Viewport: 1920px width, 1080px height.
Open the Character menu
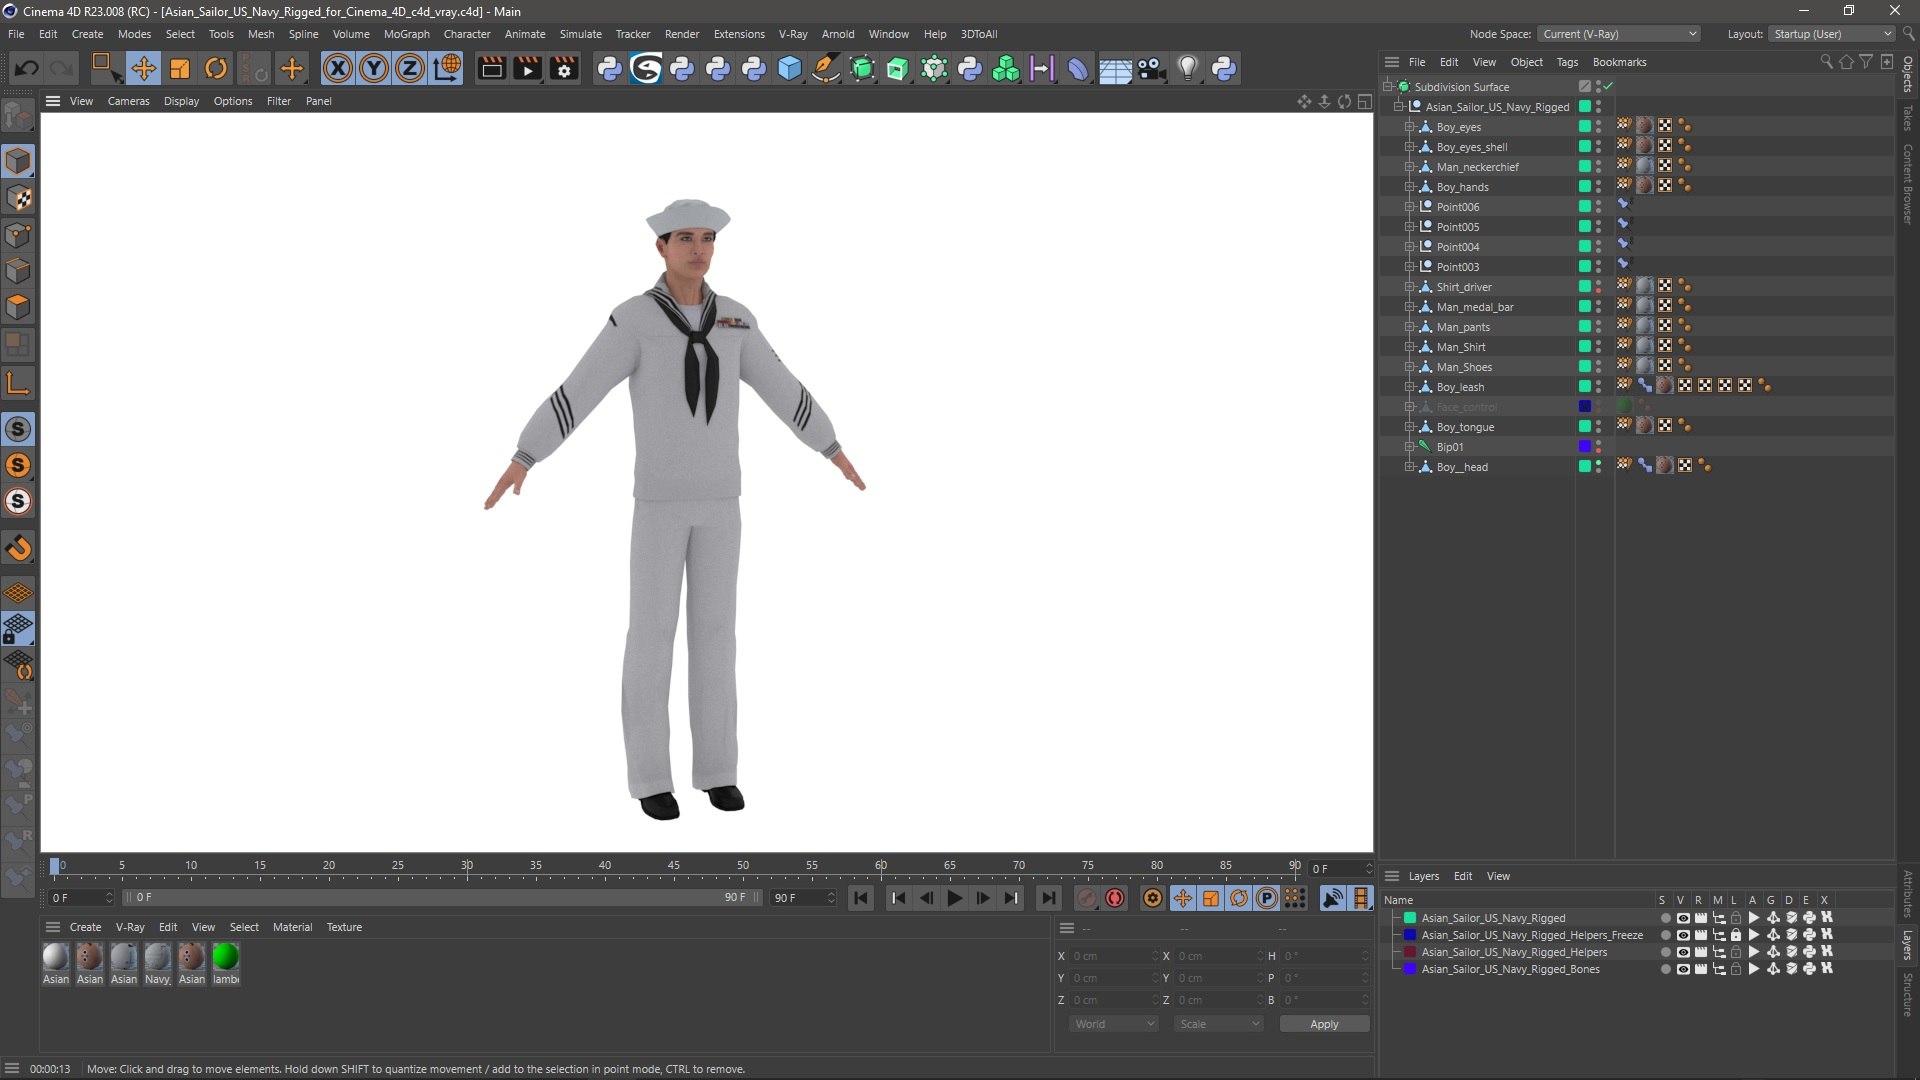pyautogui.click(x=467, y=34)
